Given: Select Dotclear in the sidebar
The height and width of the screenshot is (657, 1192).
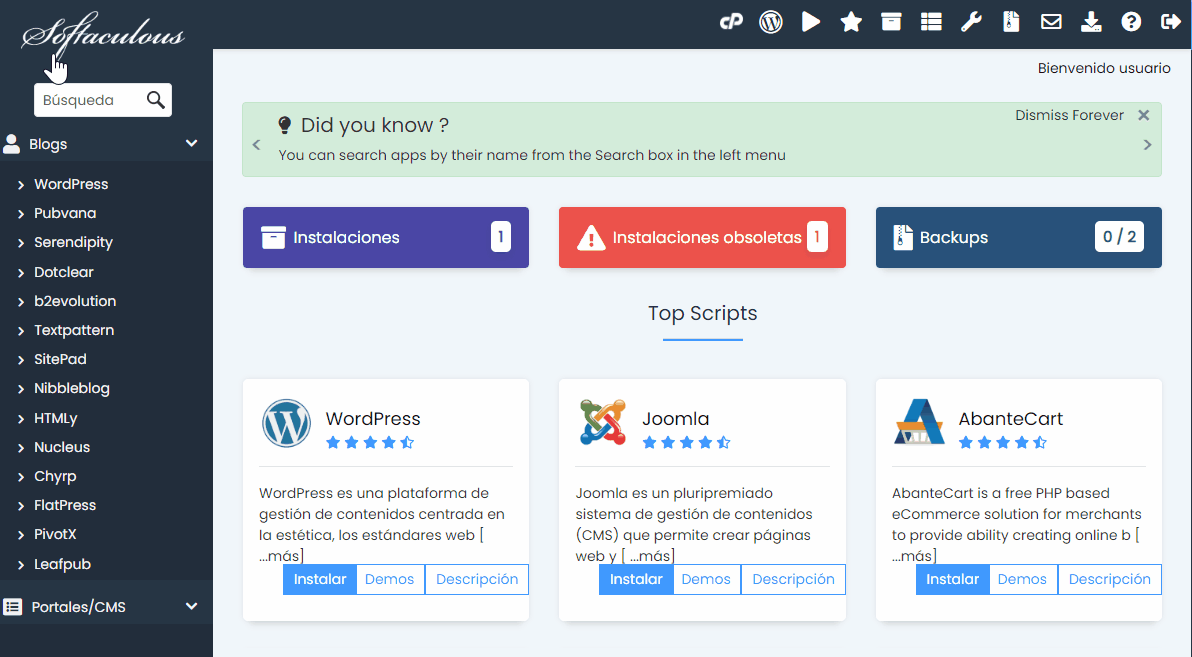Looking at the screenshot, I should (64, 271).
